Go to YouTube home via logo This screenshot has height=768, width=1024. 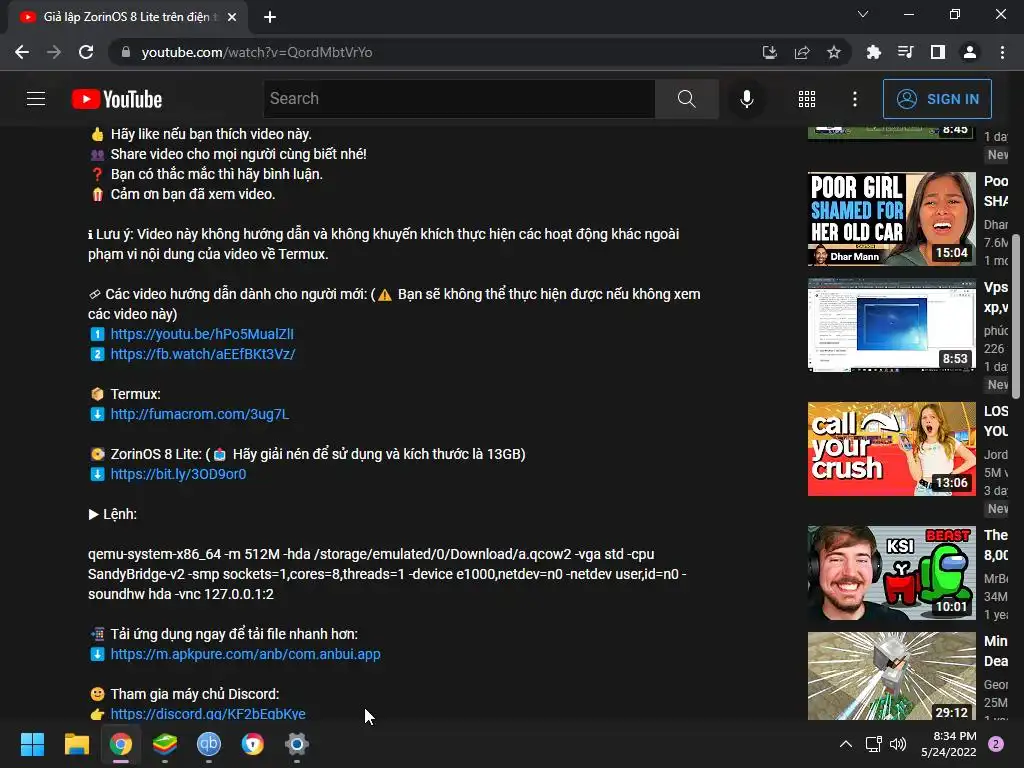[x=117, y=99]
